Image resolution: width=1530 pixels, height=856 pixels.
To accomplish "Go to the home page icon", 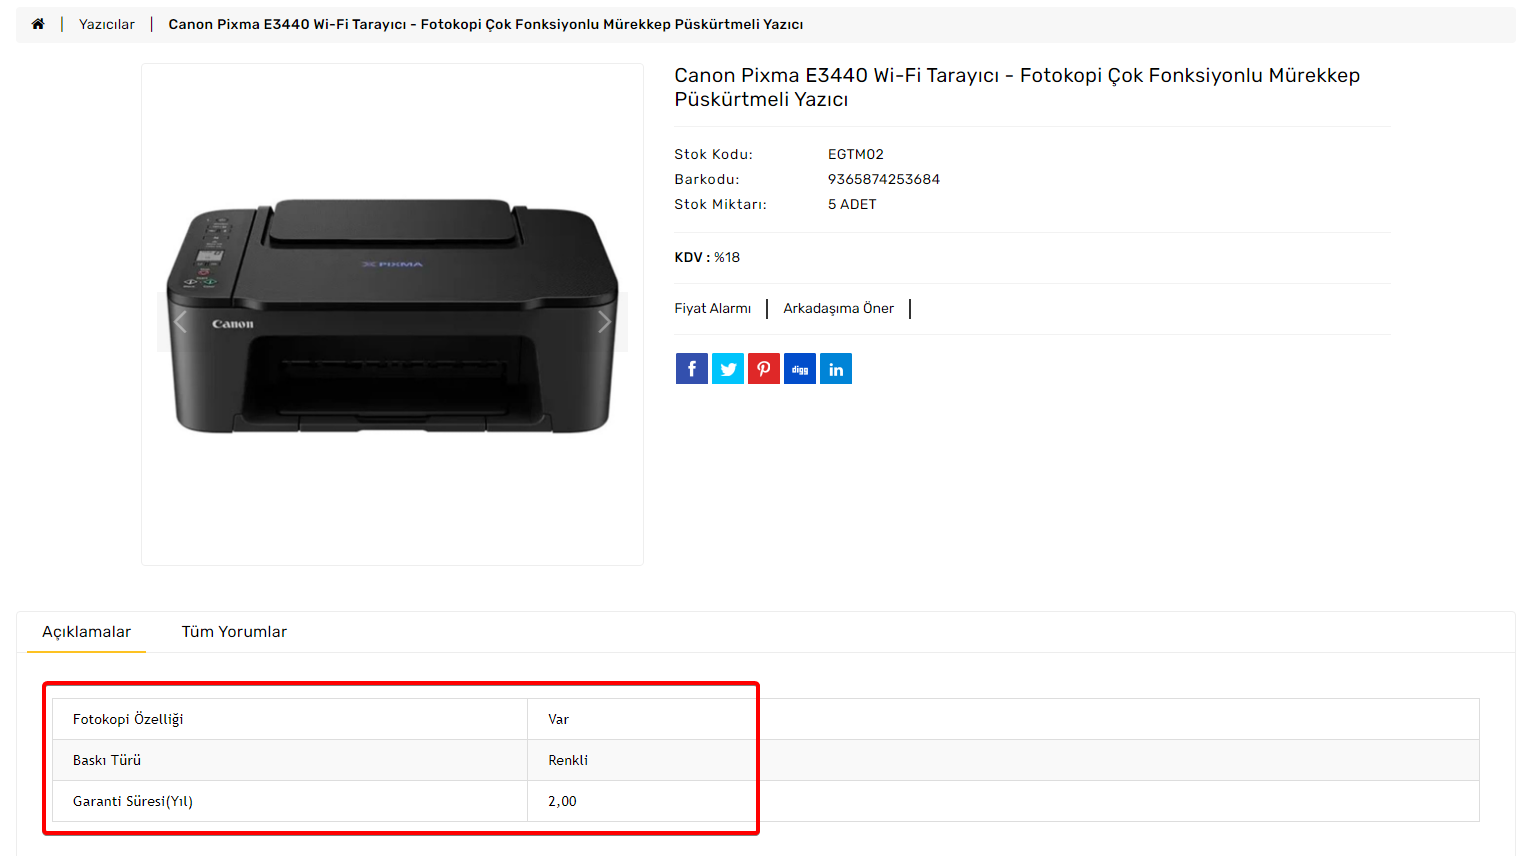I will point(38,24).
